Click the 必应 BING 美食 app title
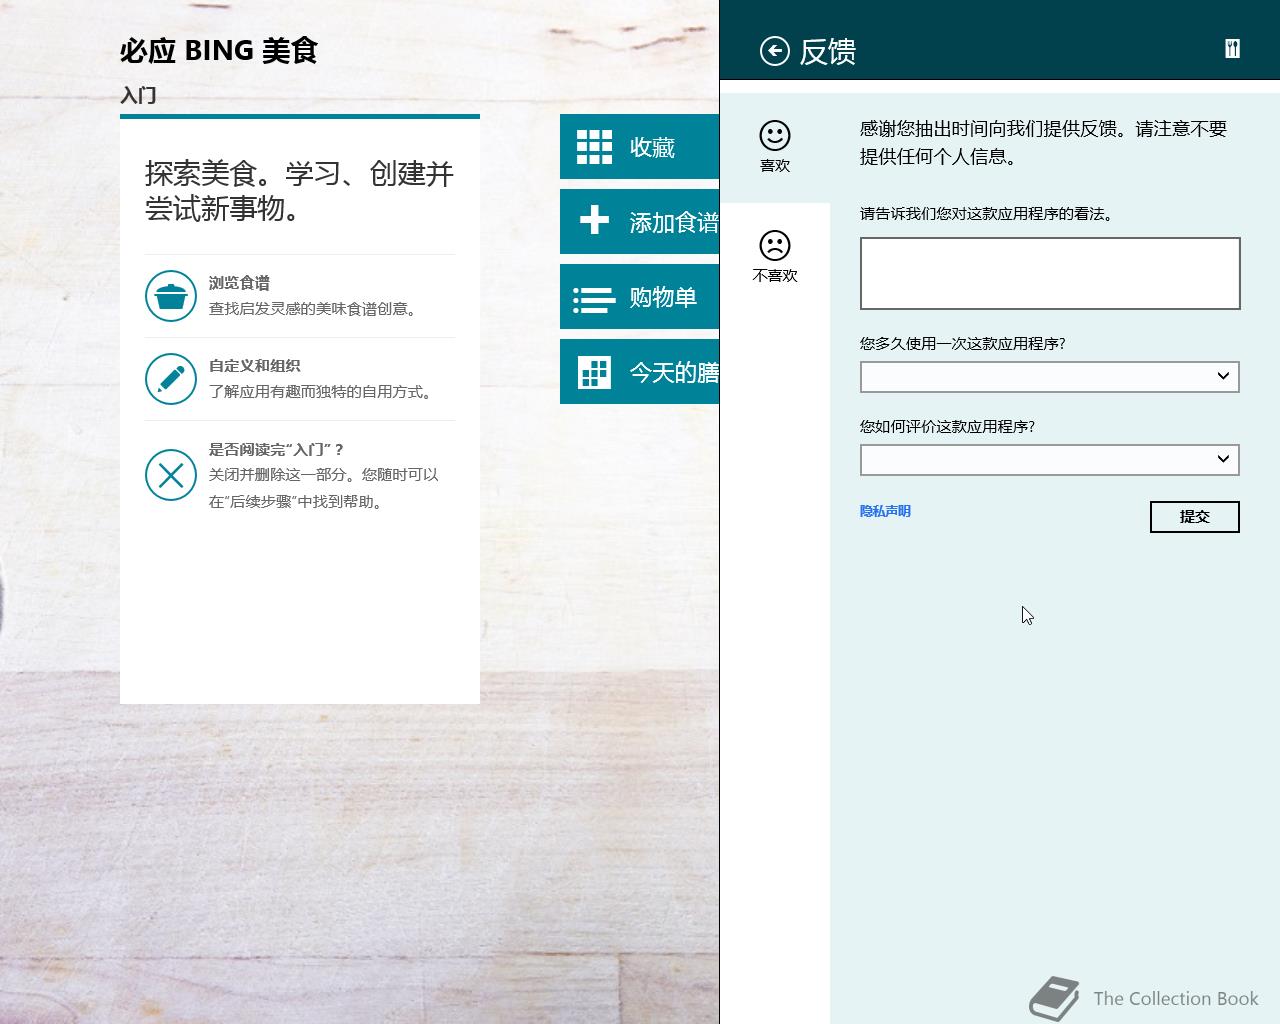The height and width of the screenshot is (1024, 1280). coord(219,50)
